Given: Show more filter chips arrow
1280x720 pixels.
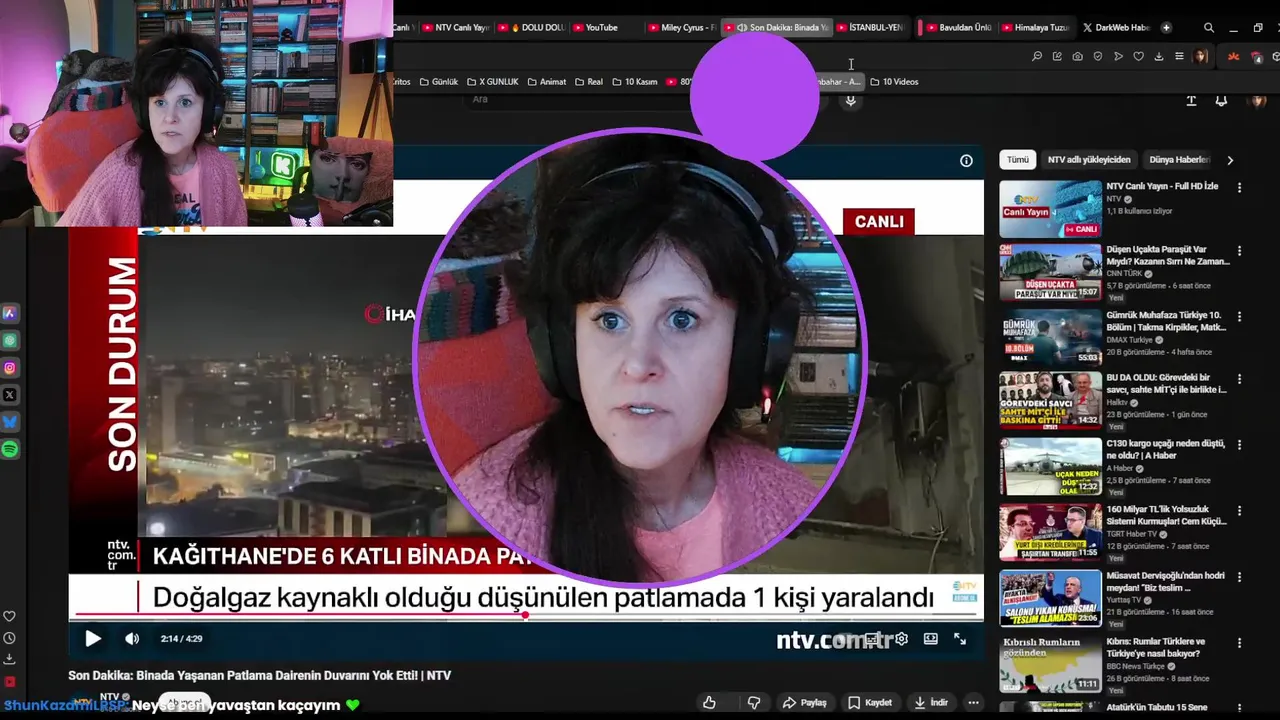Looking at the screenshot, I should (1230, 160).
